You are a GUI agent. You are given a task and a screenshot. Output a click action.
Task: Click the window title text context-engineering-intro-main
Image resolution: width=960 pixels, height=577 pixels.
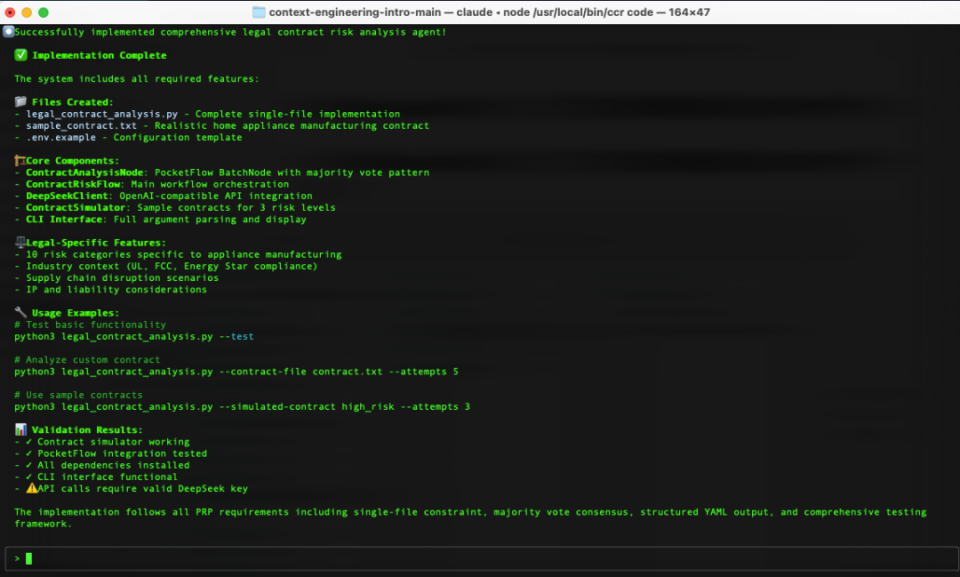pyautogui.click(x=354, y=12)
